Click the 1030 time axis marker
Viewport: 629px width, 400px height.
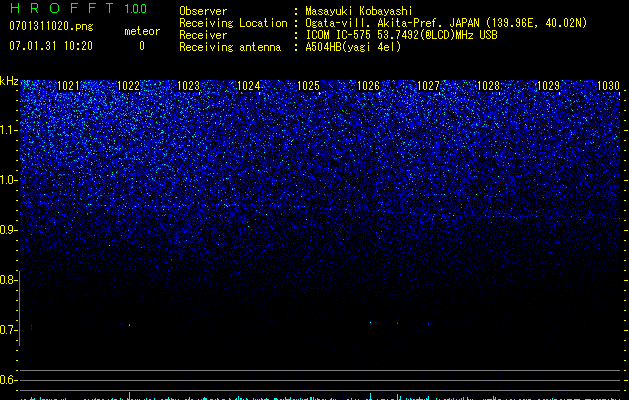(608, 86)
